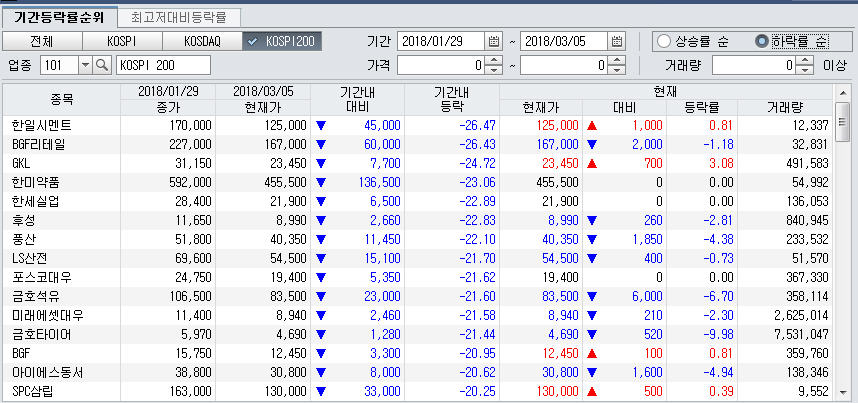Increase the maximum price with up stepper

617,61
